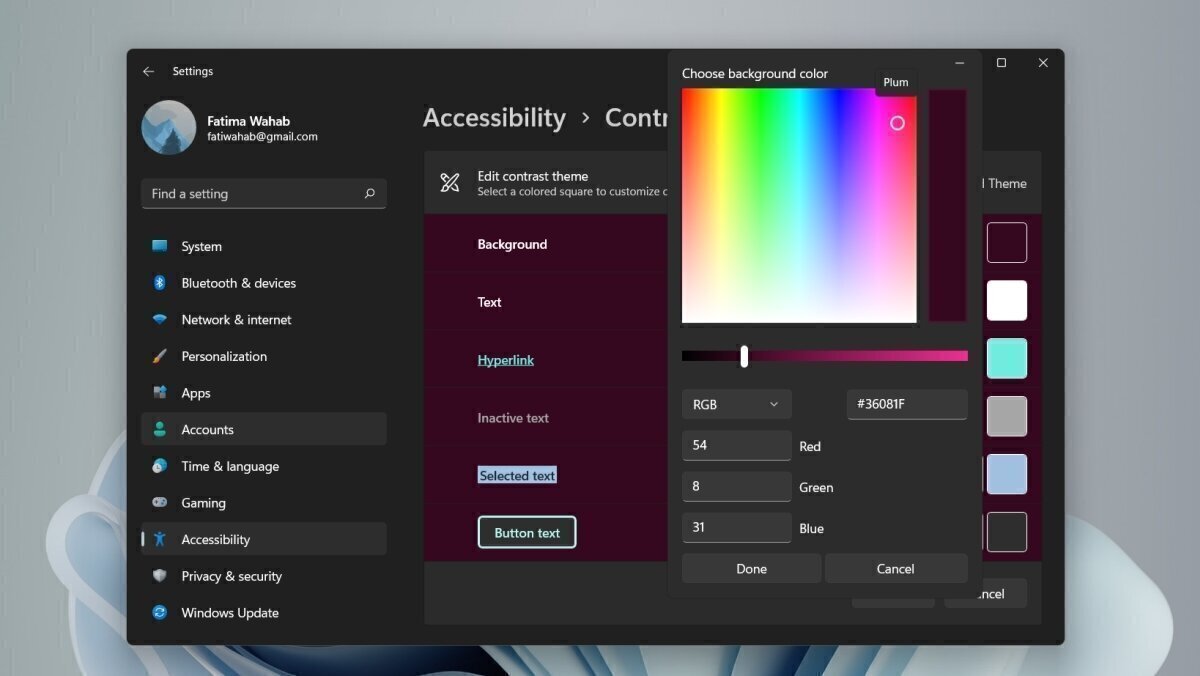
Task: Select the System icon in the sidebar
Action: (x=161, y=246)
